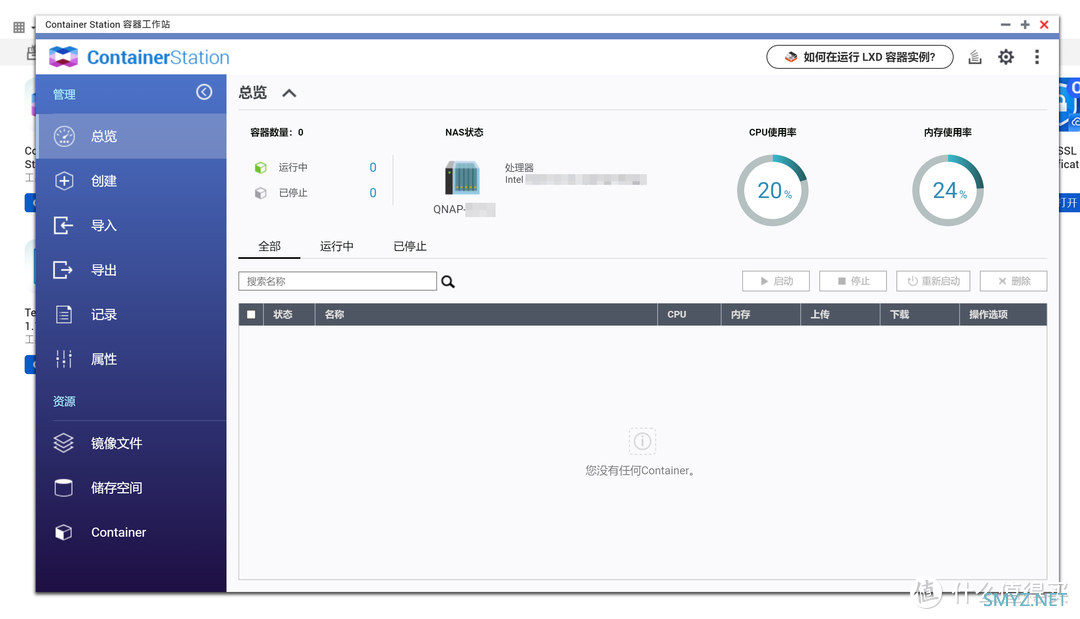Viewport: 1080px width, 619px height.
Task: Click the search magnifier icon
Action: pos(448,282)
